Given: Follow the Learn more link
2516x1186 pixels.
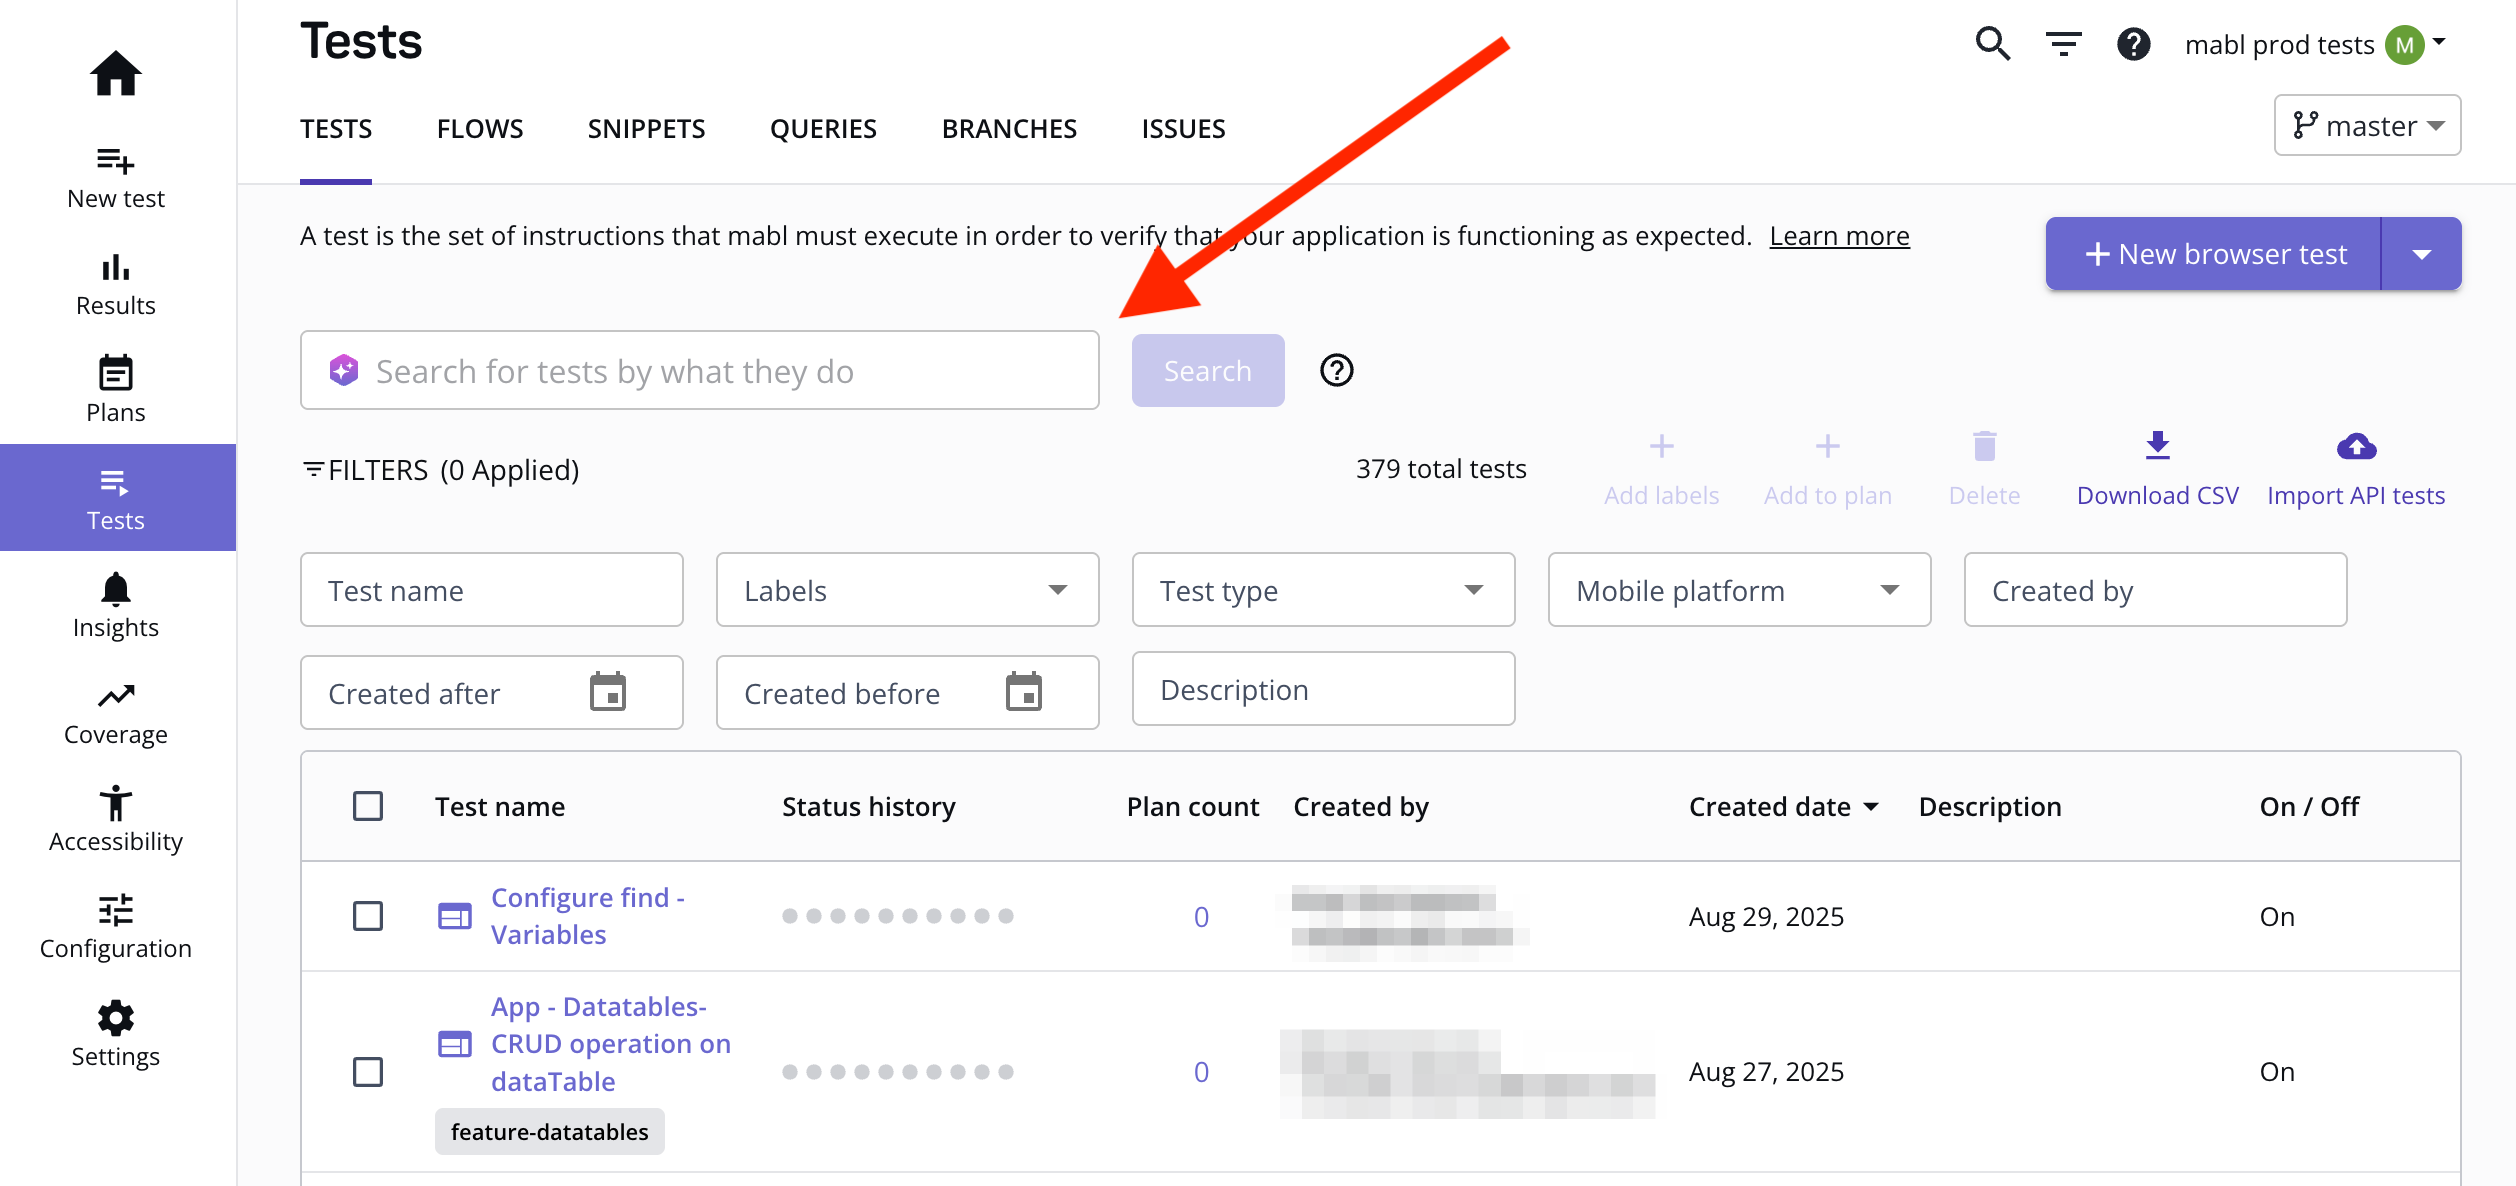Looking at the screenshot, I should [1839, 236].
